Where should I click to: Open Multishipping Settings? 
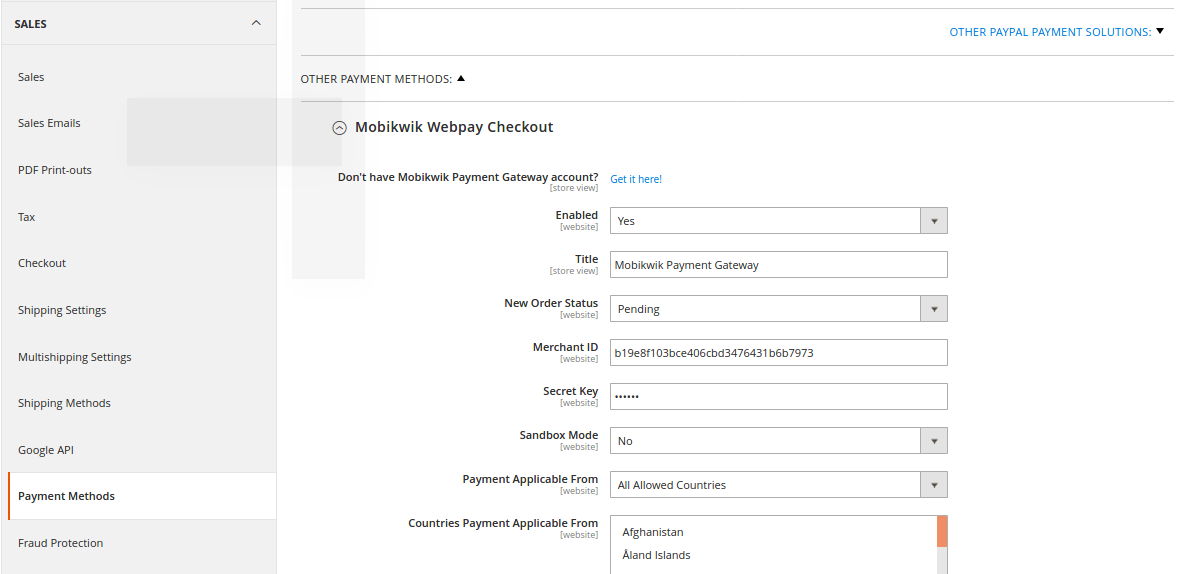(75, 356)
